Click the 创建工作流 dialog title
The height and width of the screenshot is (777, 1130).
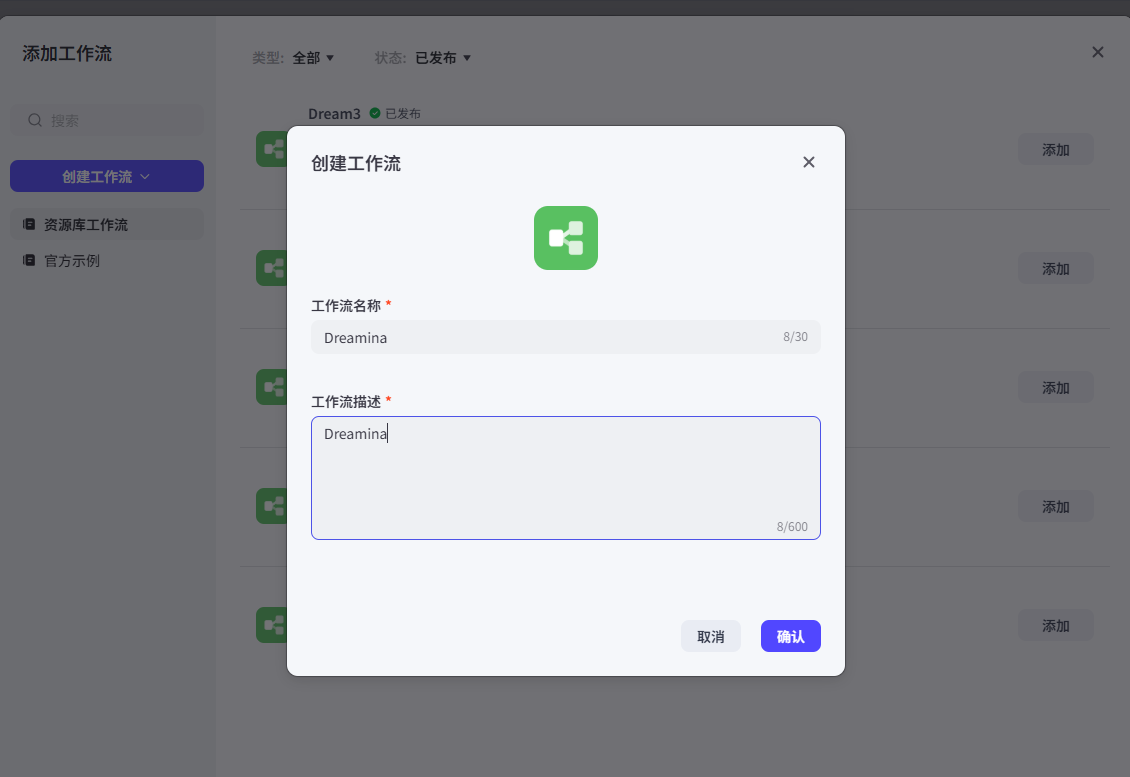pyautogui.click(x=356, y=164)
